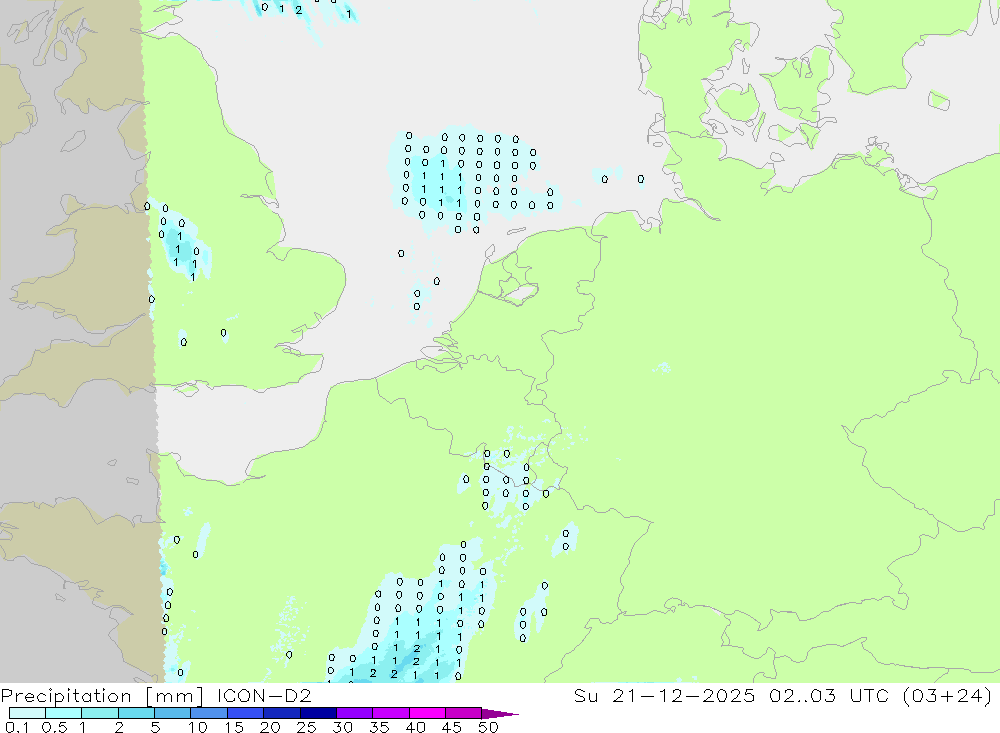Click the 'Precipitation [mm]' title label
Screen dimensions: 1000x733
point(102,695)
